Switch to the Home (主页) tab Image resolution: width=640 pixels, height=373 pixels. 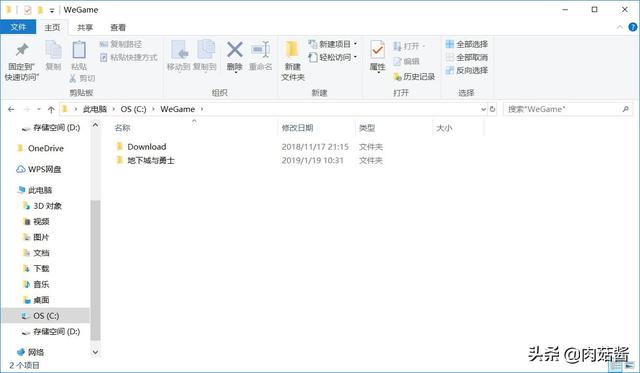pyautogui.click(x=52, y=27)
